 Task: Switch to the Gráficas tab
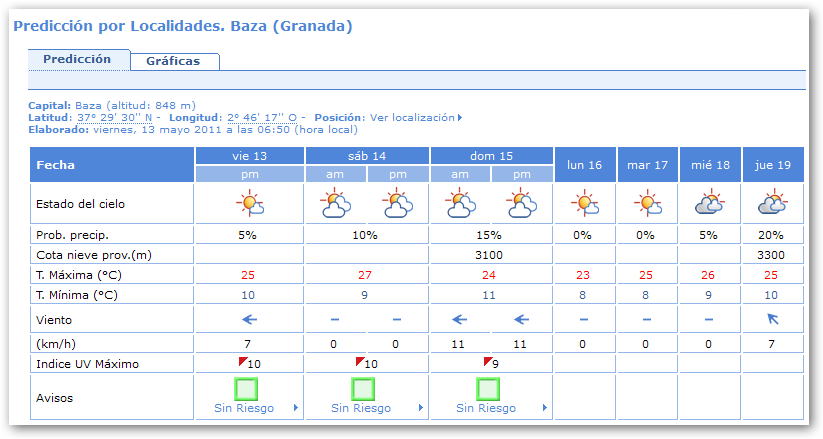(x=173, y=61)
